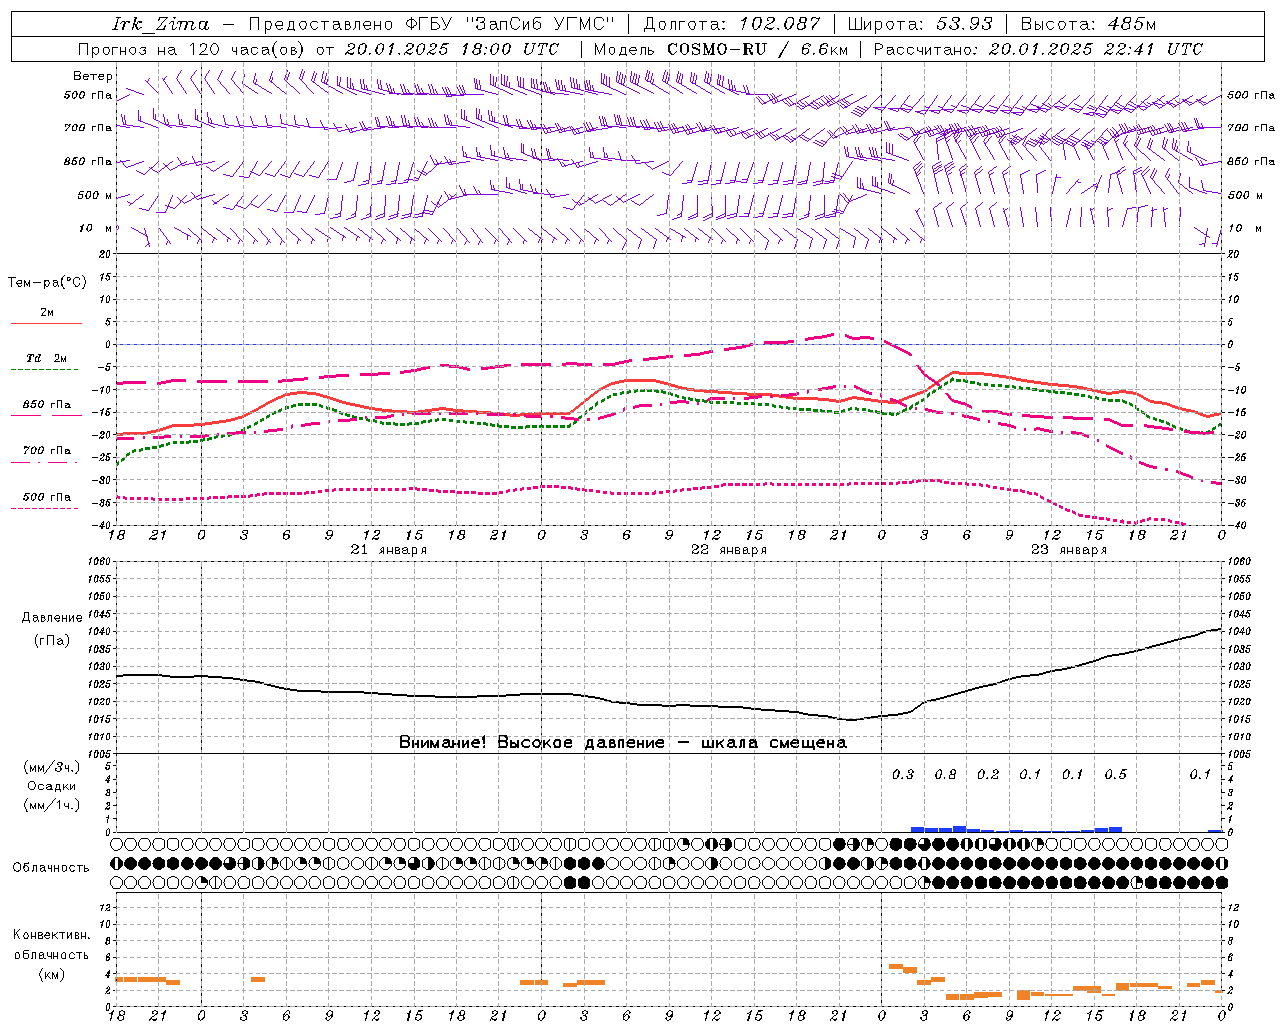This screenshot has width=1280, height=1024.
Task: Click the Широта: 53.93 value
Action: click(x=920, y=24)
